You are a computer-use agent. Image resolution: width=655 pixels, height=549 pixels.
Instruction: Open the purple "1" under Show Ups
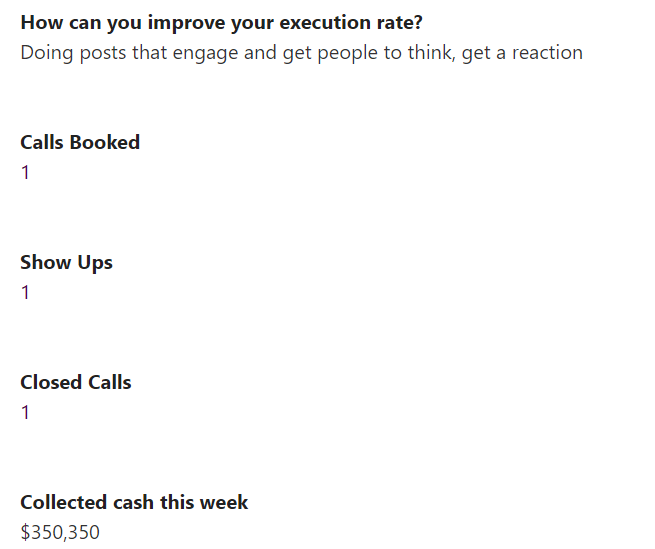[x=26, y=293]
